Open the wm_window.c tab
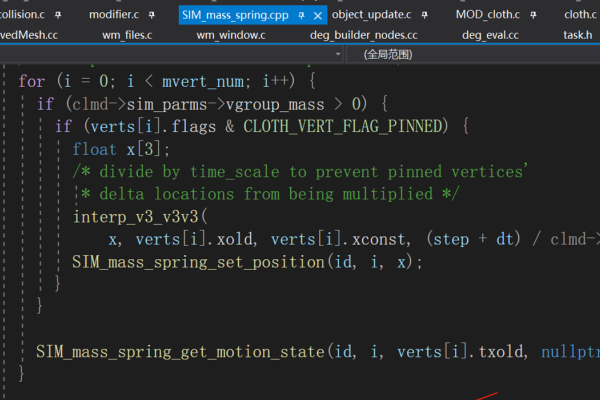 click(229, 34)
